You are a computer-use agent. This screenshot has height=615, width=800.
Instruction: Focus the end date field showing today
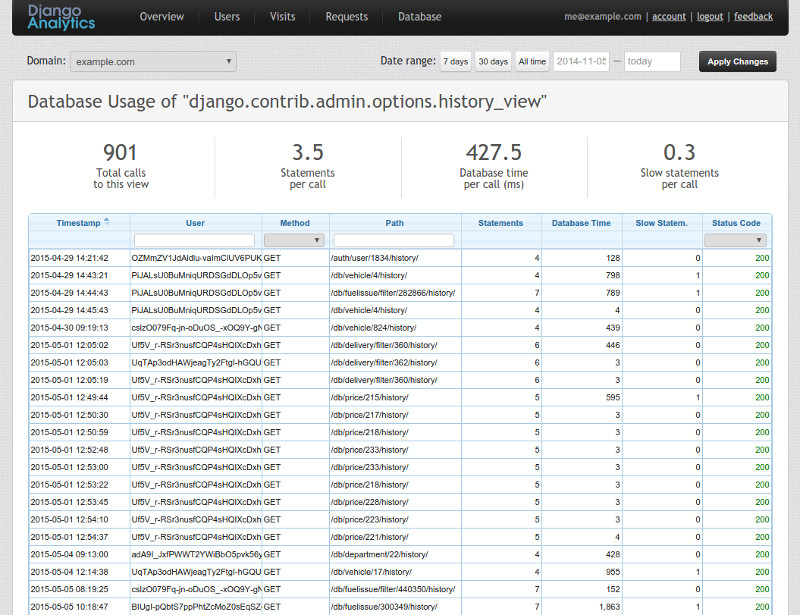653,61
